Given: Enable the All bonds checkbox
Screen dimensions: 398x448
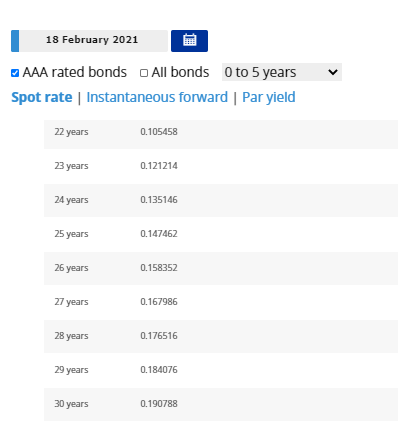Looking at the screenshot, I should pos(144,73).
